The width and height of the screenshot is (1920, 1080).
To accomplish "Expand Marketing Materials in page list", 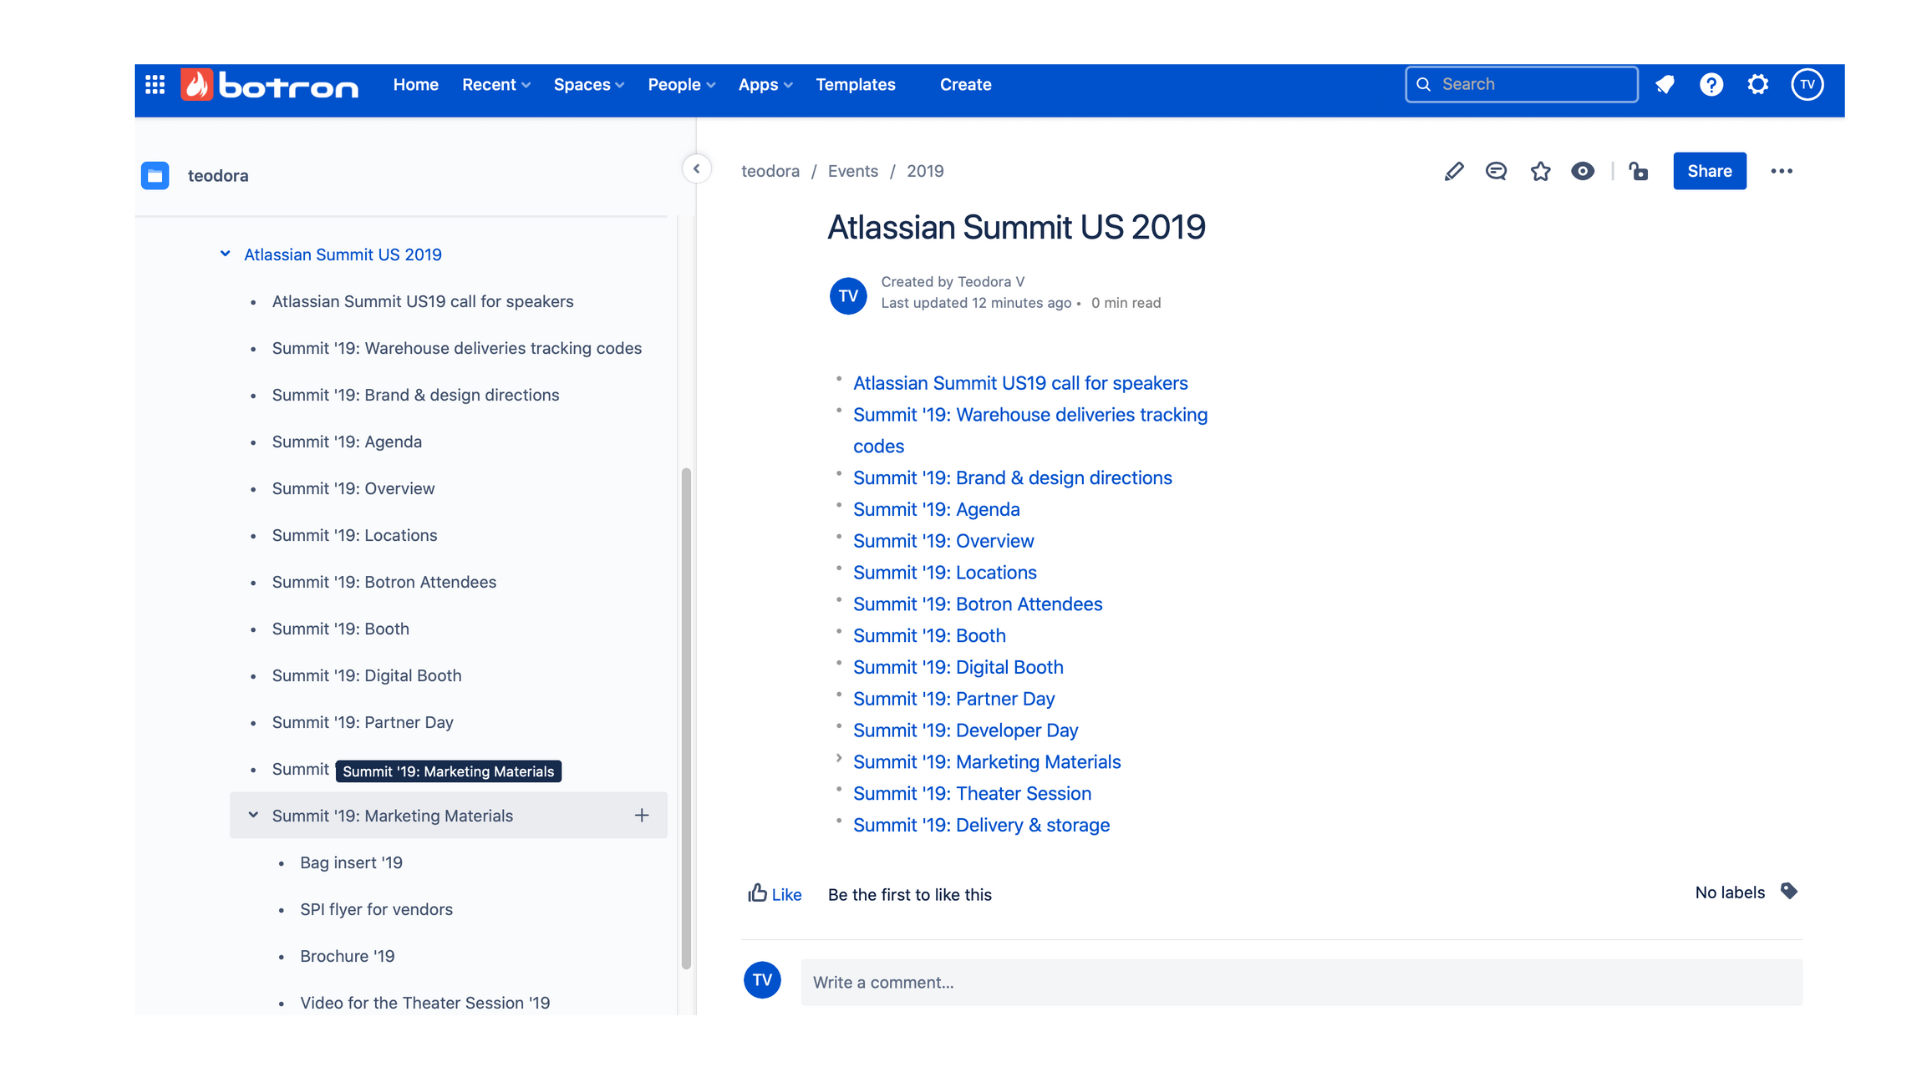I will [x=839, y=759].
